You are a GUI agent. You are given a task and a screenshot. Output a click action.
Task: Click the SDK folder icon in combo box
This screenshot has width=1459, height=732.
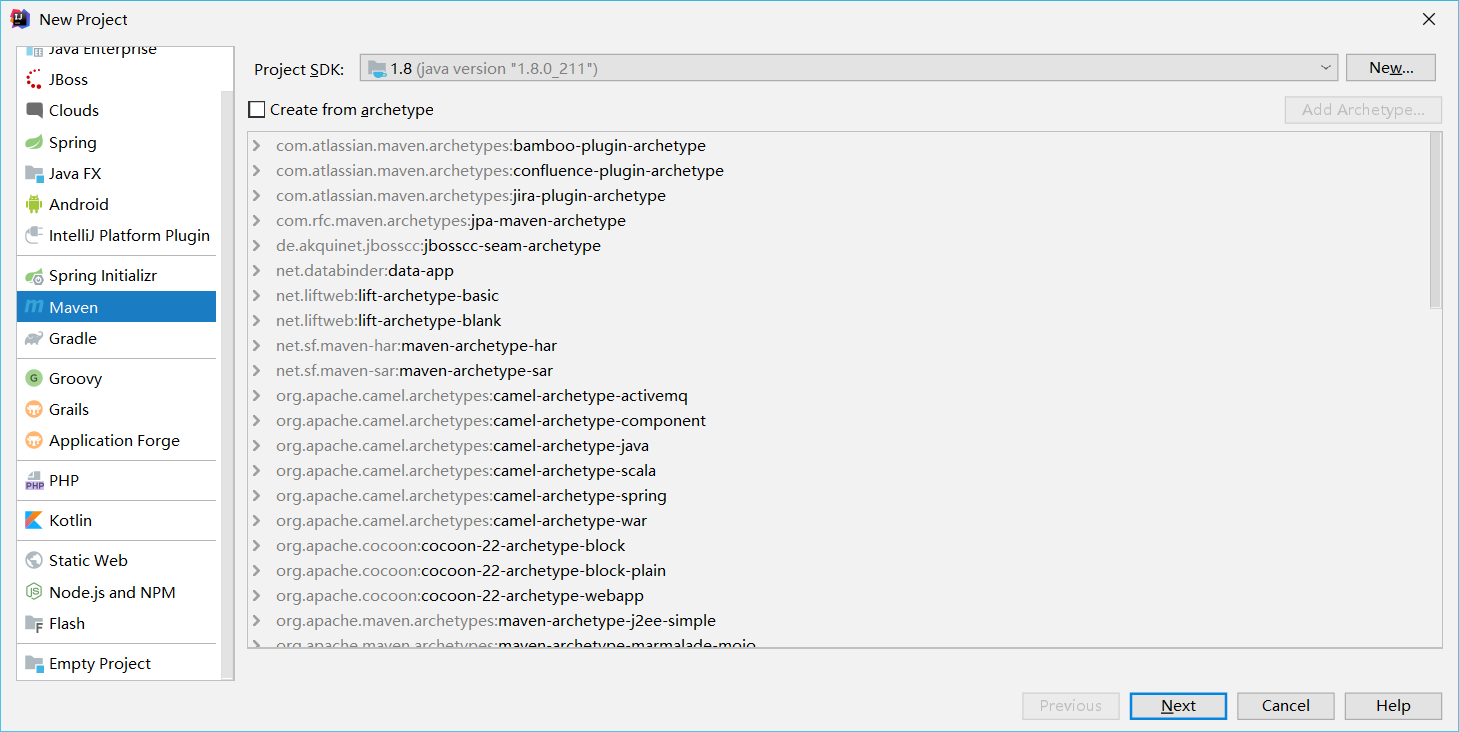point(377,69)
